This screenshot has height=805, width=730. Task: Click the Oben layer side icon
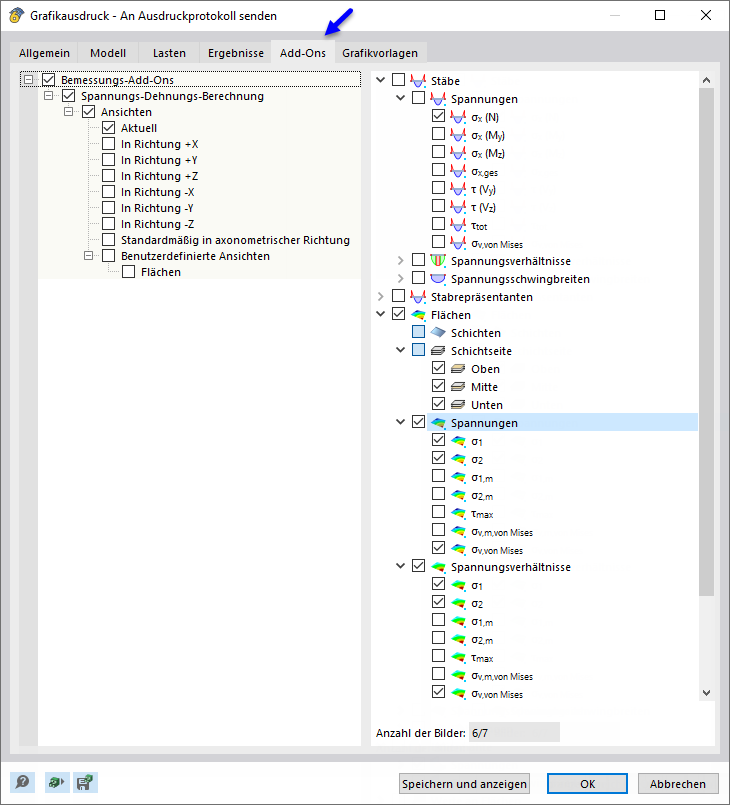(458, 369)
